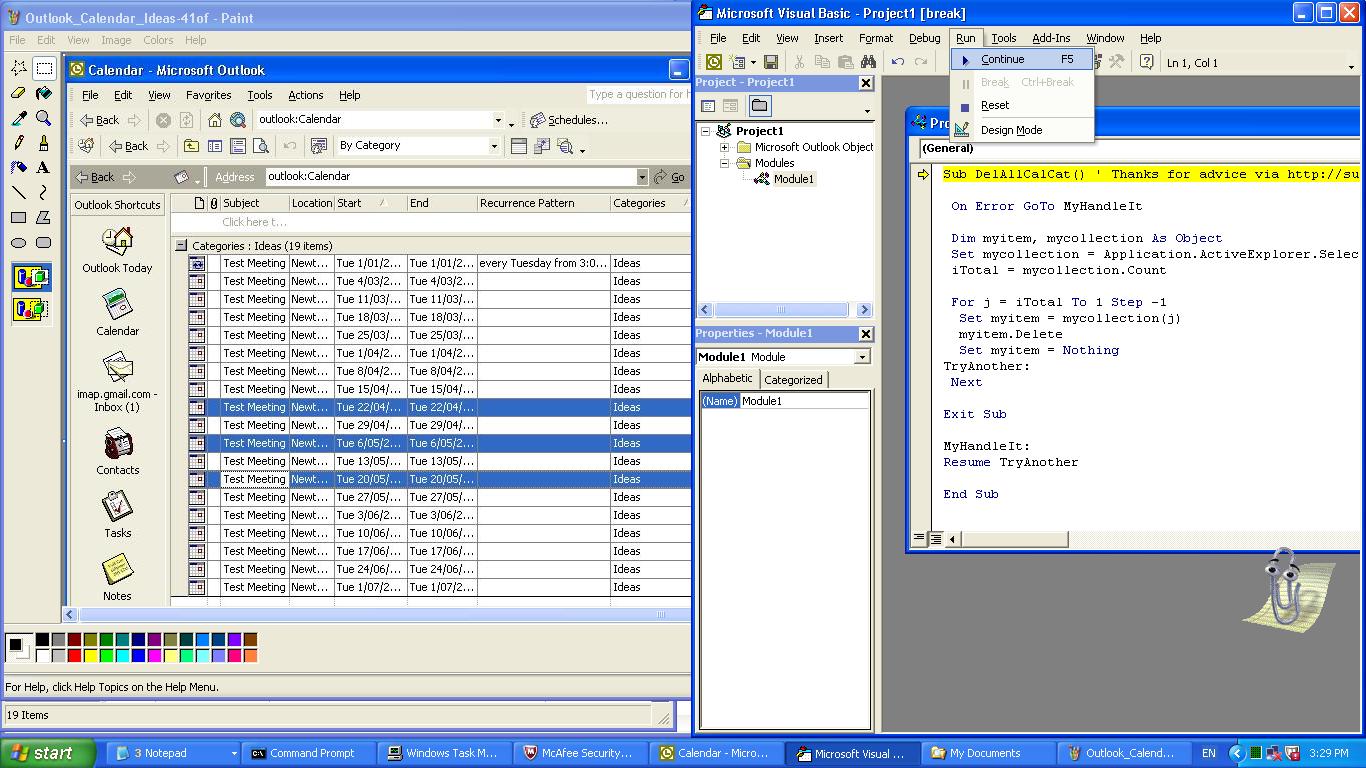Open the Module1 object dropdown in Properties

(x=862, y=357)
